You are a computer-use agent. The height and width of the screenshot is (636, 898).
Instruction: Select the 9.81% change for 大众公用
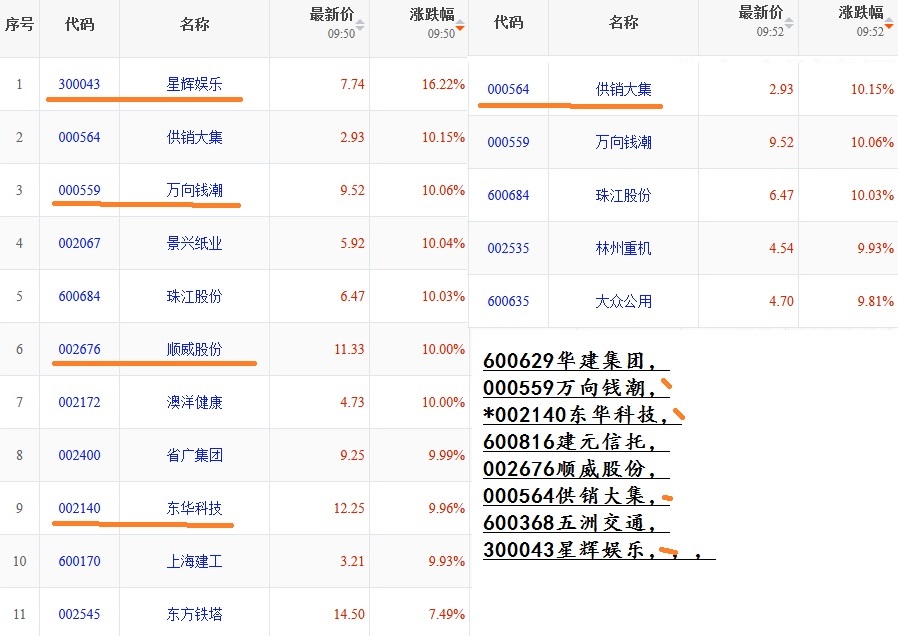click(875, 302)
